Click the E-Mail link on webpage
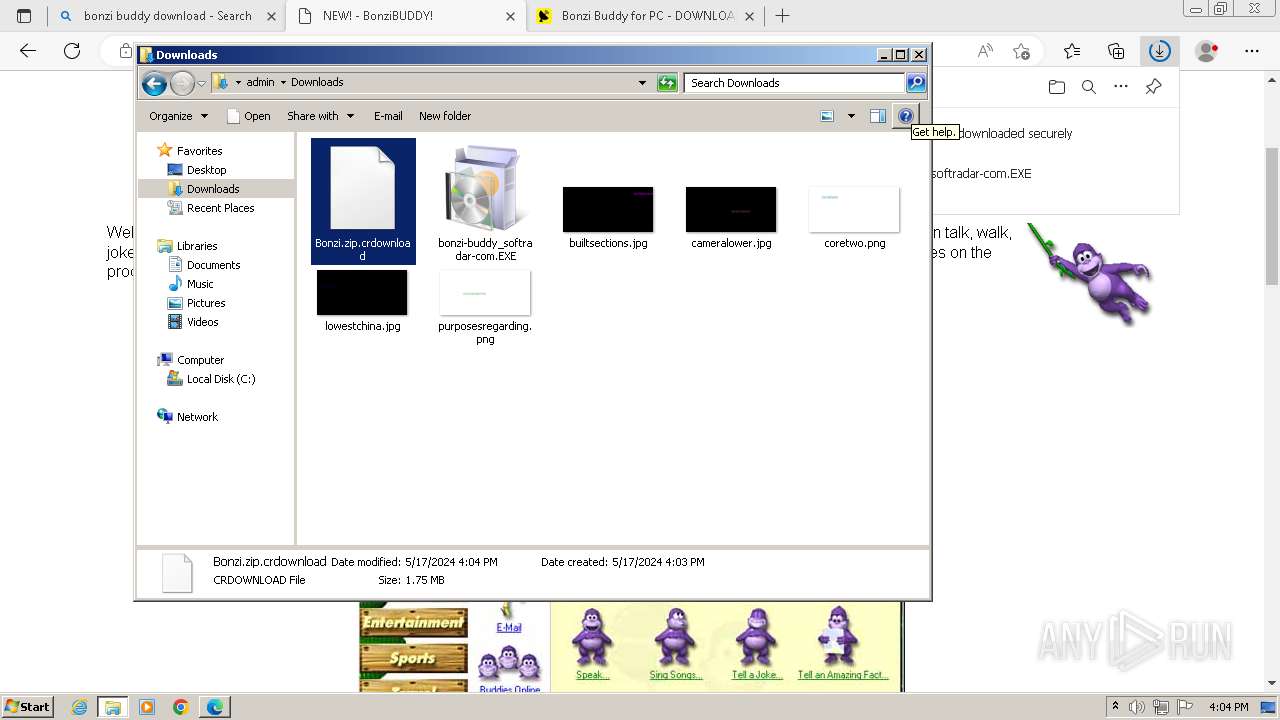The width and height of the screenshot is (1280, 720). point(509,628)
